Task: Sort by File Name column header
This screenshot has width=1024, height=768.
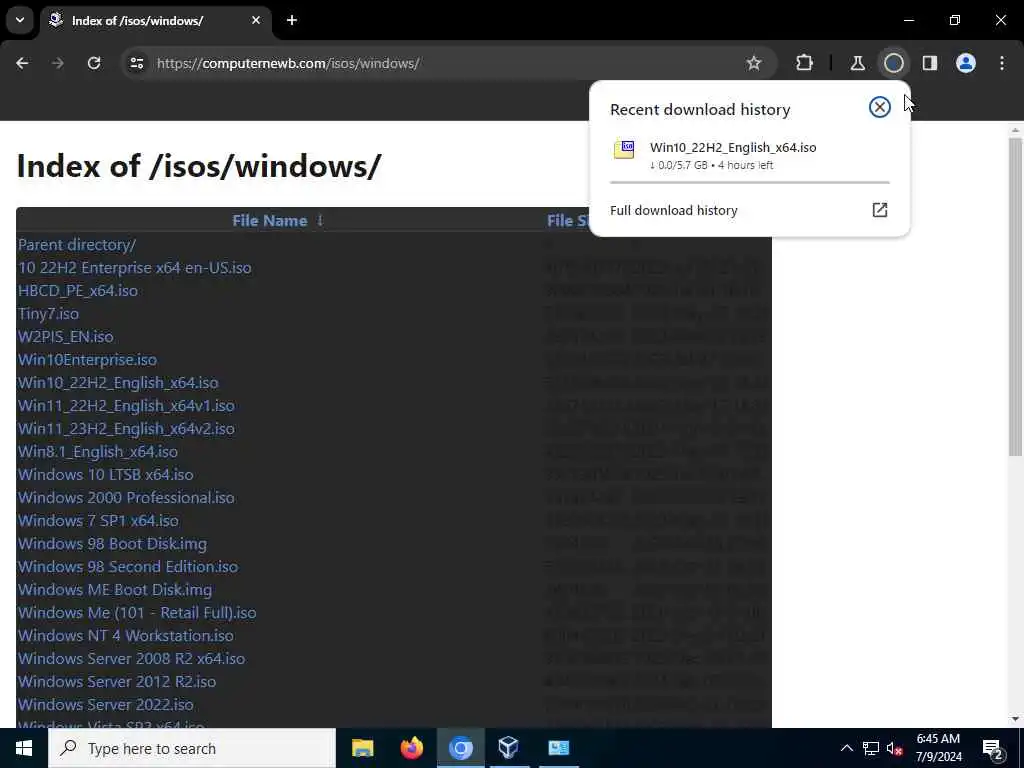Action: tap(269, 221)
